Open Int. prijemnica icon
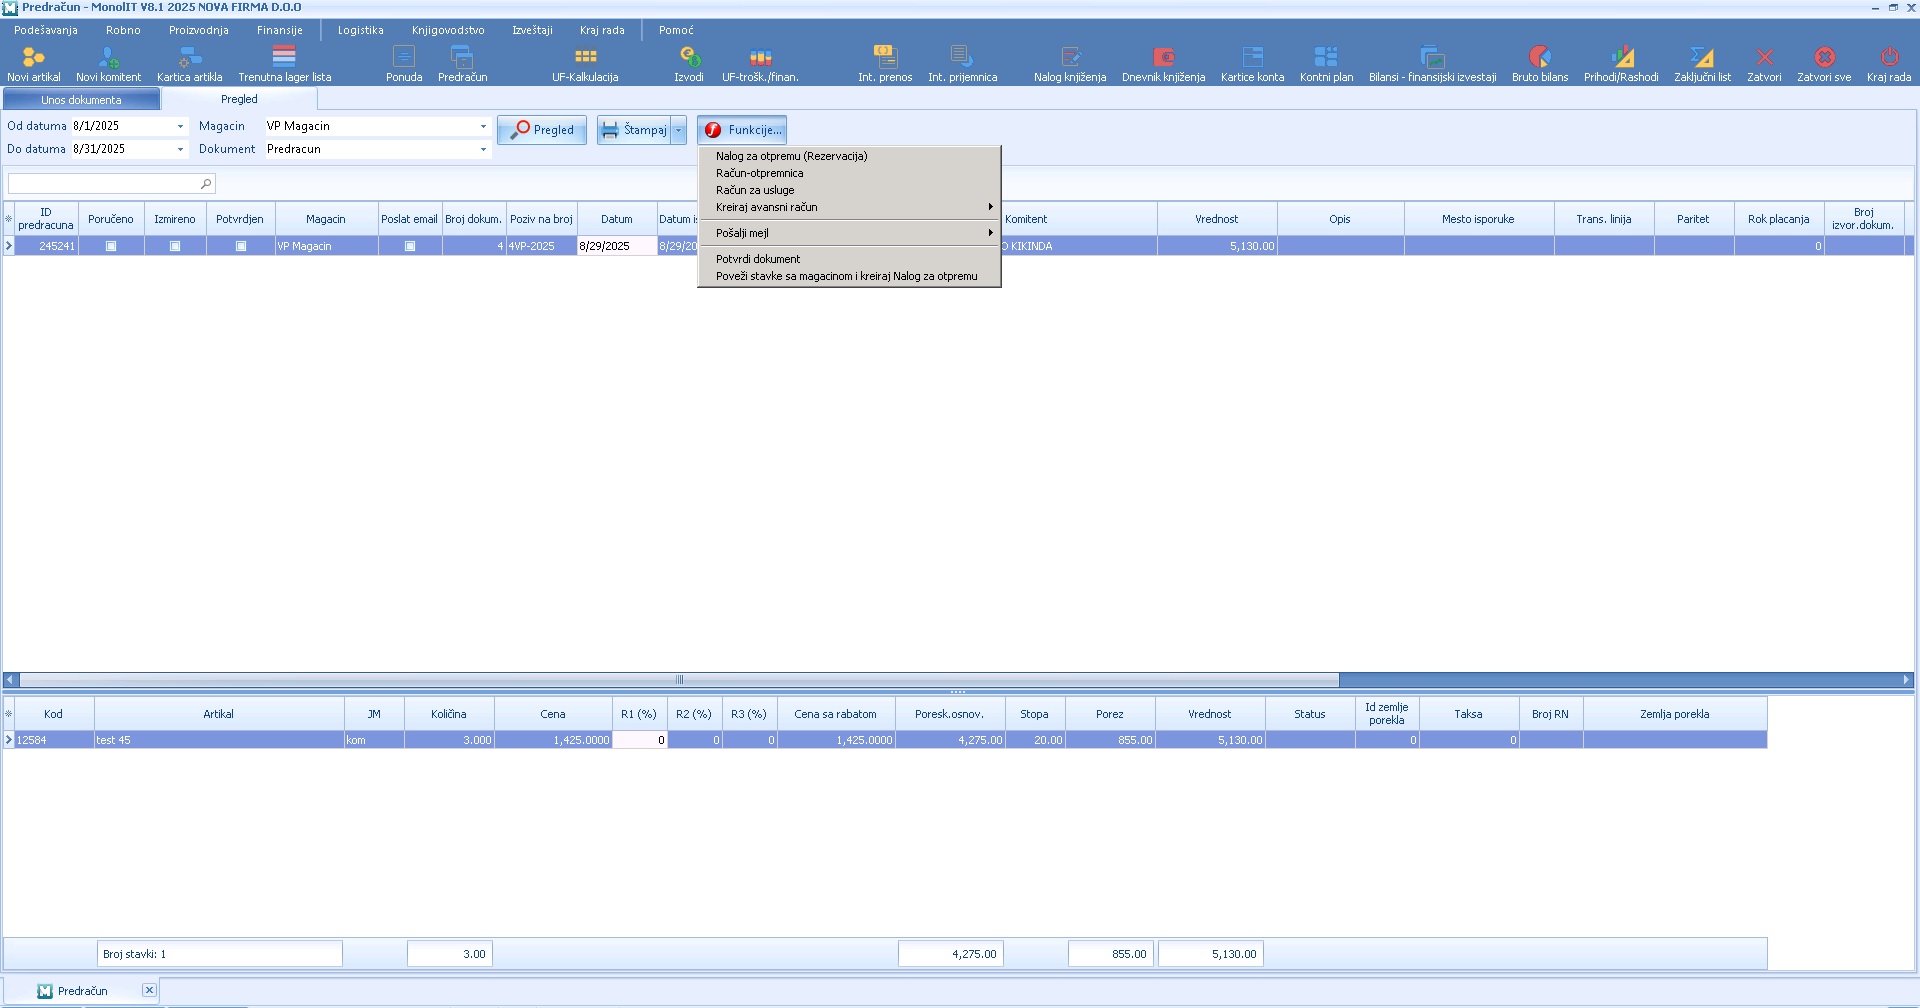 [x=962, y=57]
